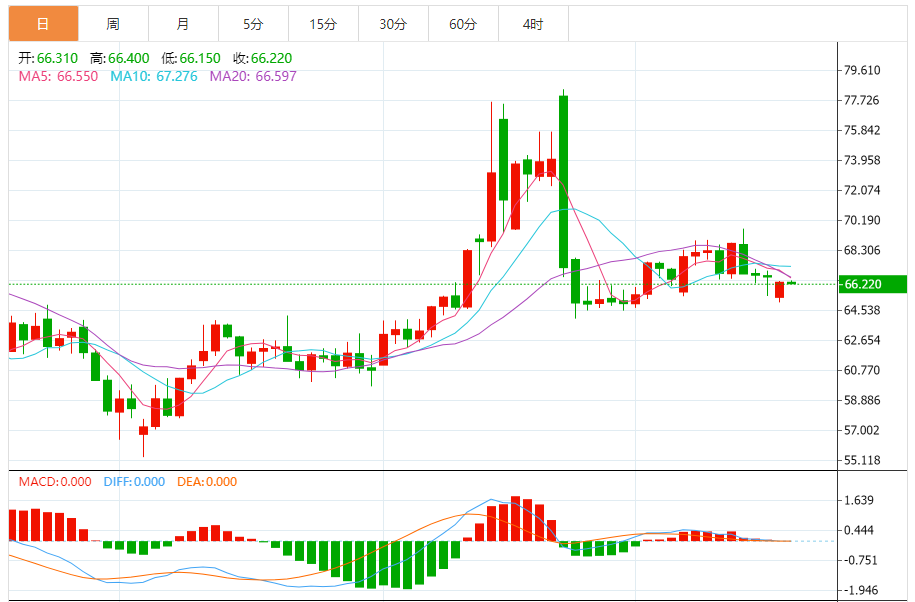Screen dimensions: 915x602
Task: Click the current price tag 66.220
Action: (873, 284)
